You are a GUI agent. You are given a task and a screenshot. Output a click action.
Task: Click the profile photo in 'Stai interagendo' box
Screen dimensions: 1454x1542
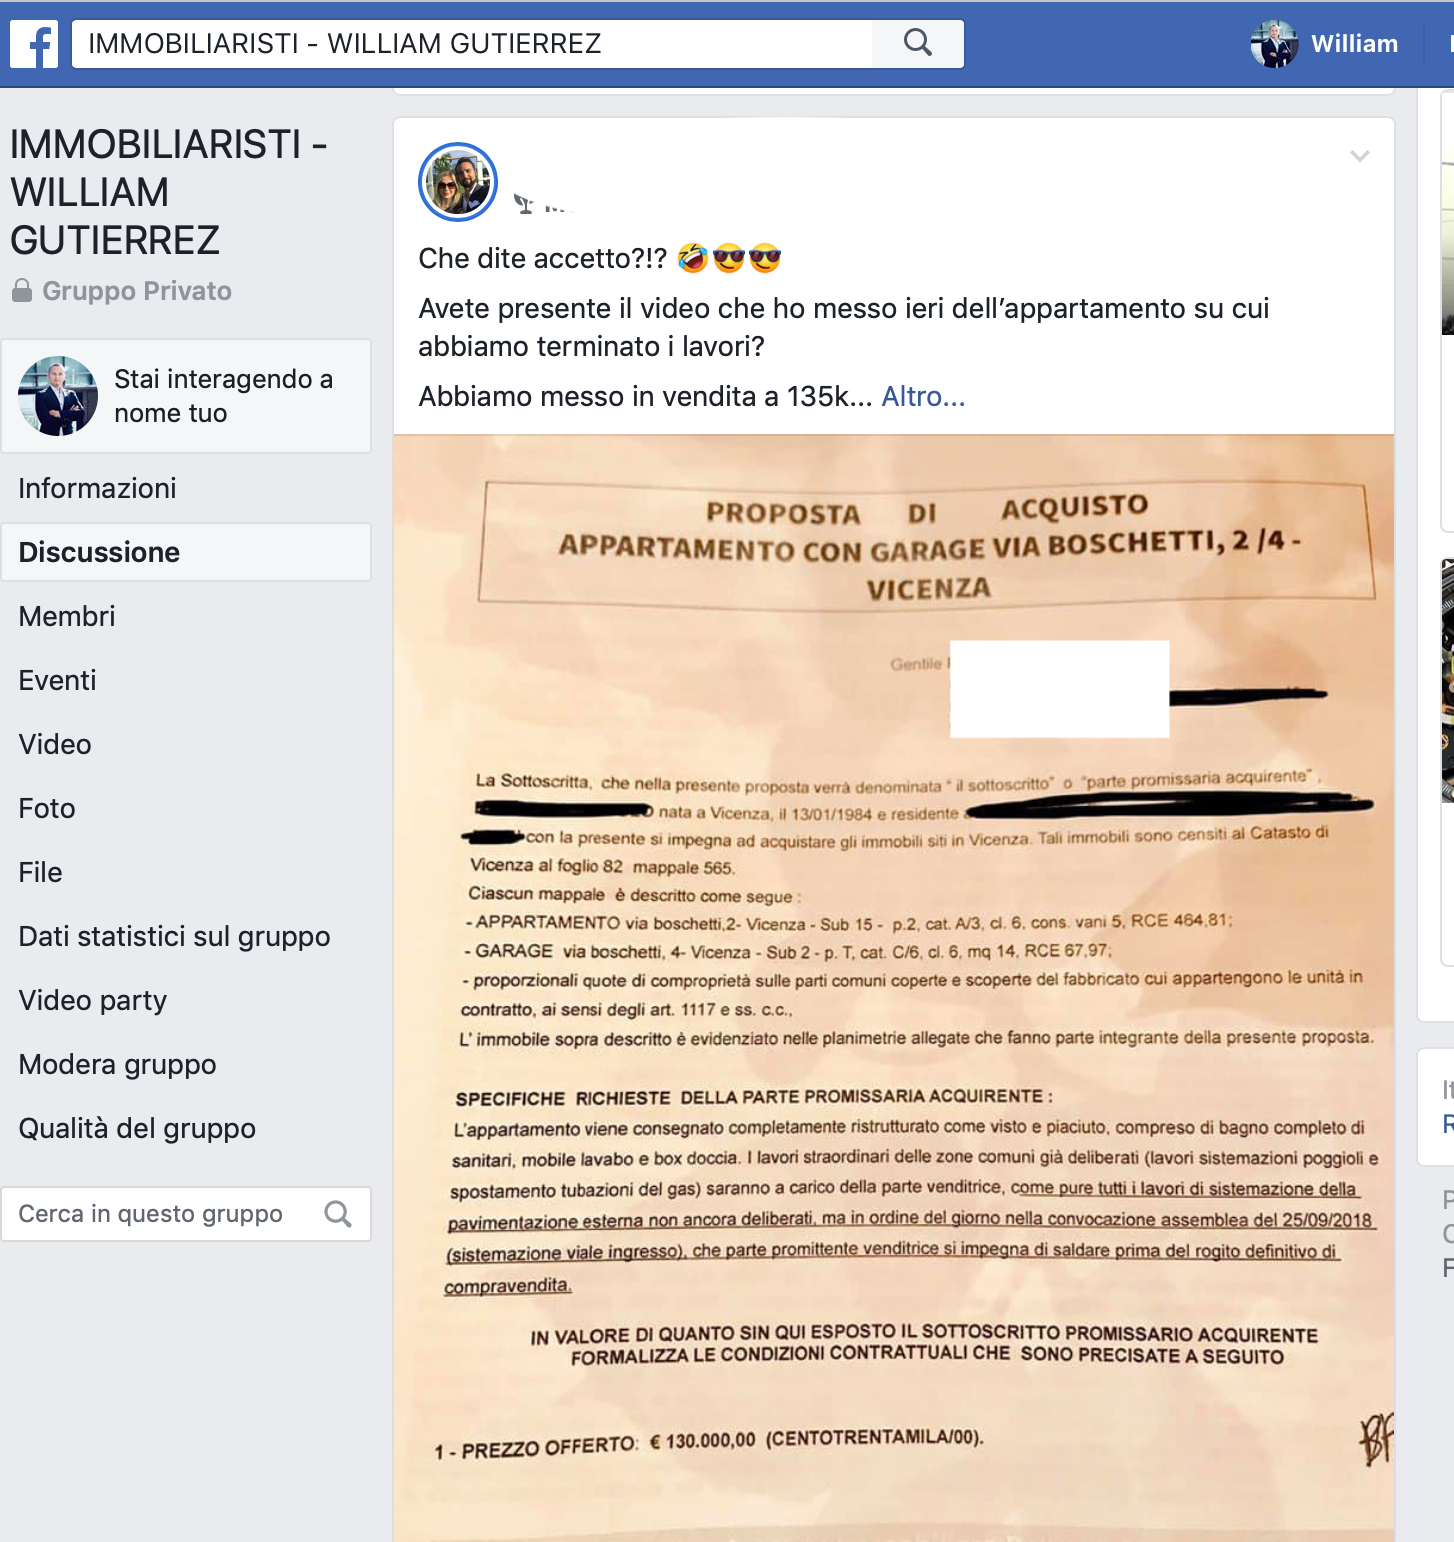(58, 396)
